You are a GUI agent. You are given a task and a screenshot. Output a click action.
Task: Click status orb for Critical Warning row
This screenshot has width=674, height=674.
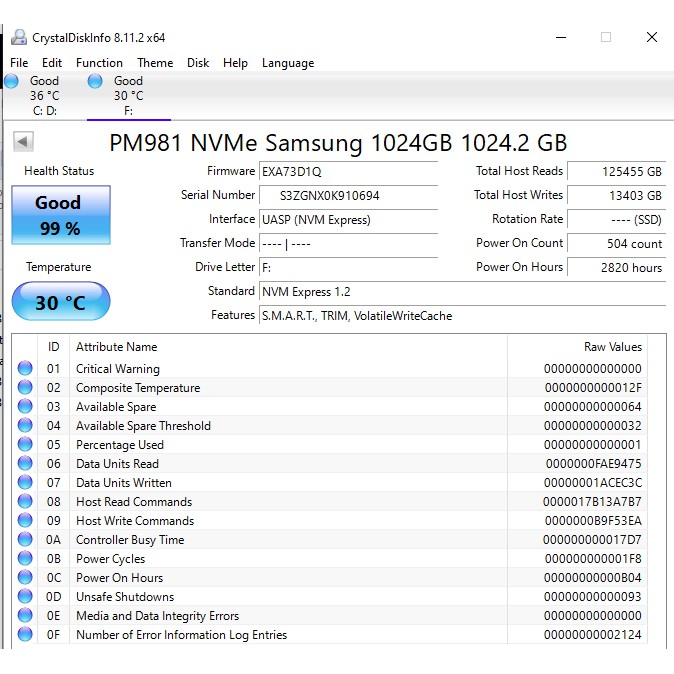coord(25,368)
